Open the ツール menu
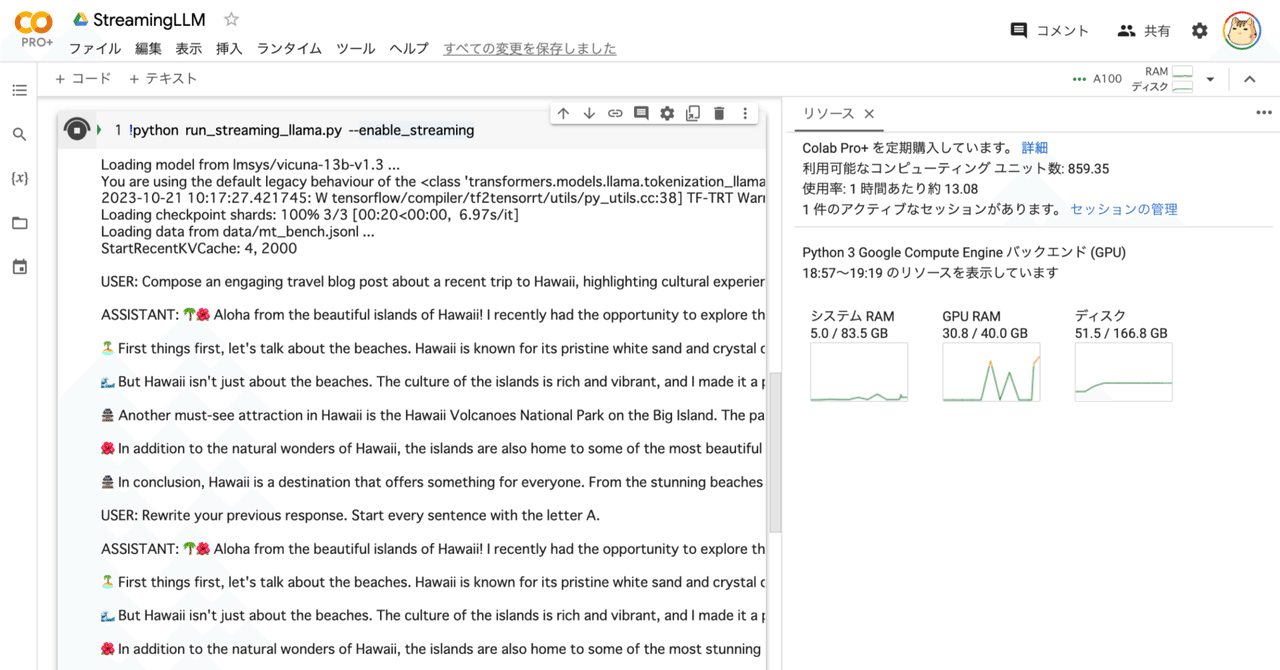Image resolution: width=1280 pixels, height=670 pixels. (x=355, y=48)
